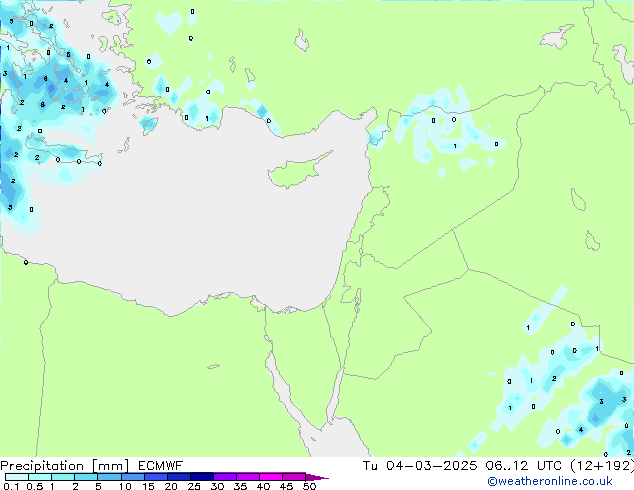The width and height of the screenshot is (634, 490).
Task: Click the '10' legend scale label
Action: (x=125, y=486)
